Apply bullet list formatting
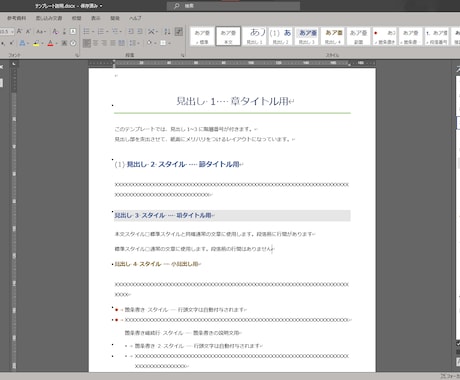This screenshot has width=460, height=380. coord(86,31)
